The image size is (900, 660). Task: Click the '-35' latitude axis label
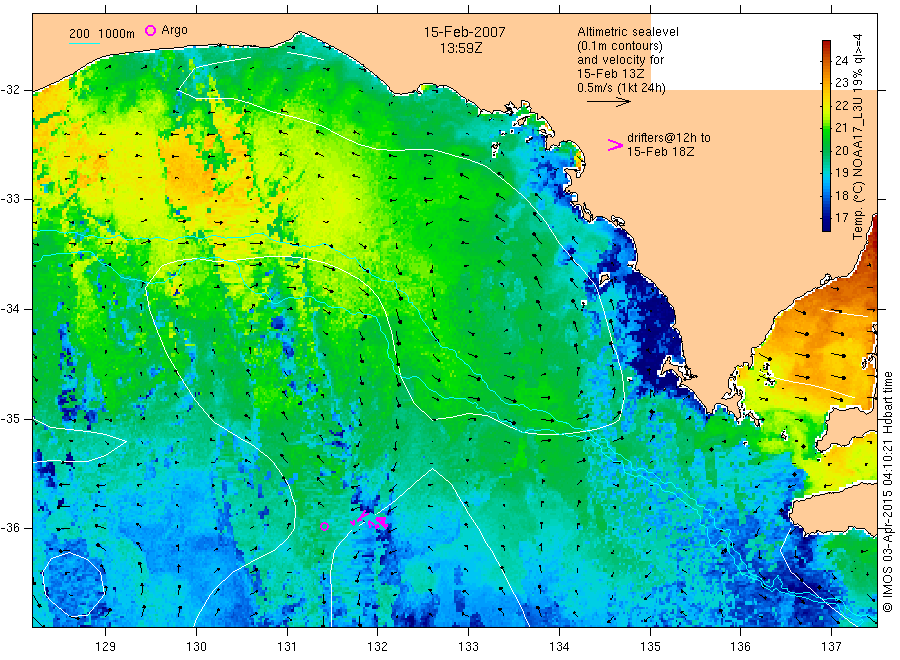[x=10, y=419]
